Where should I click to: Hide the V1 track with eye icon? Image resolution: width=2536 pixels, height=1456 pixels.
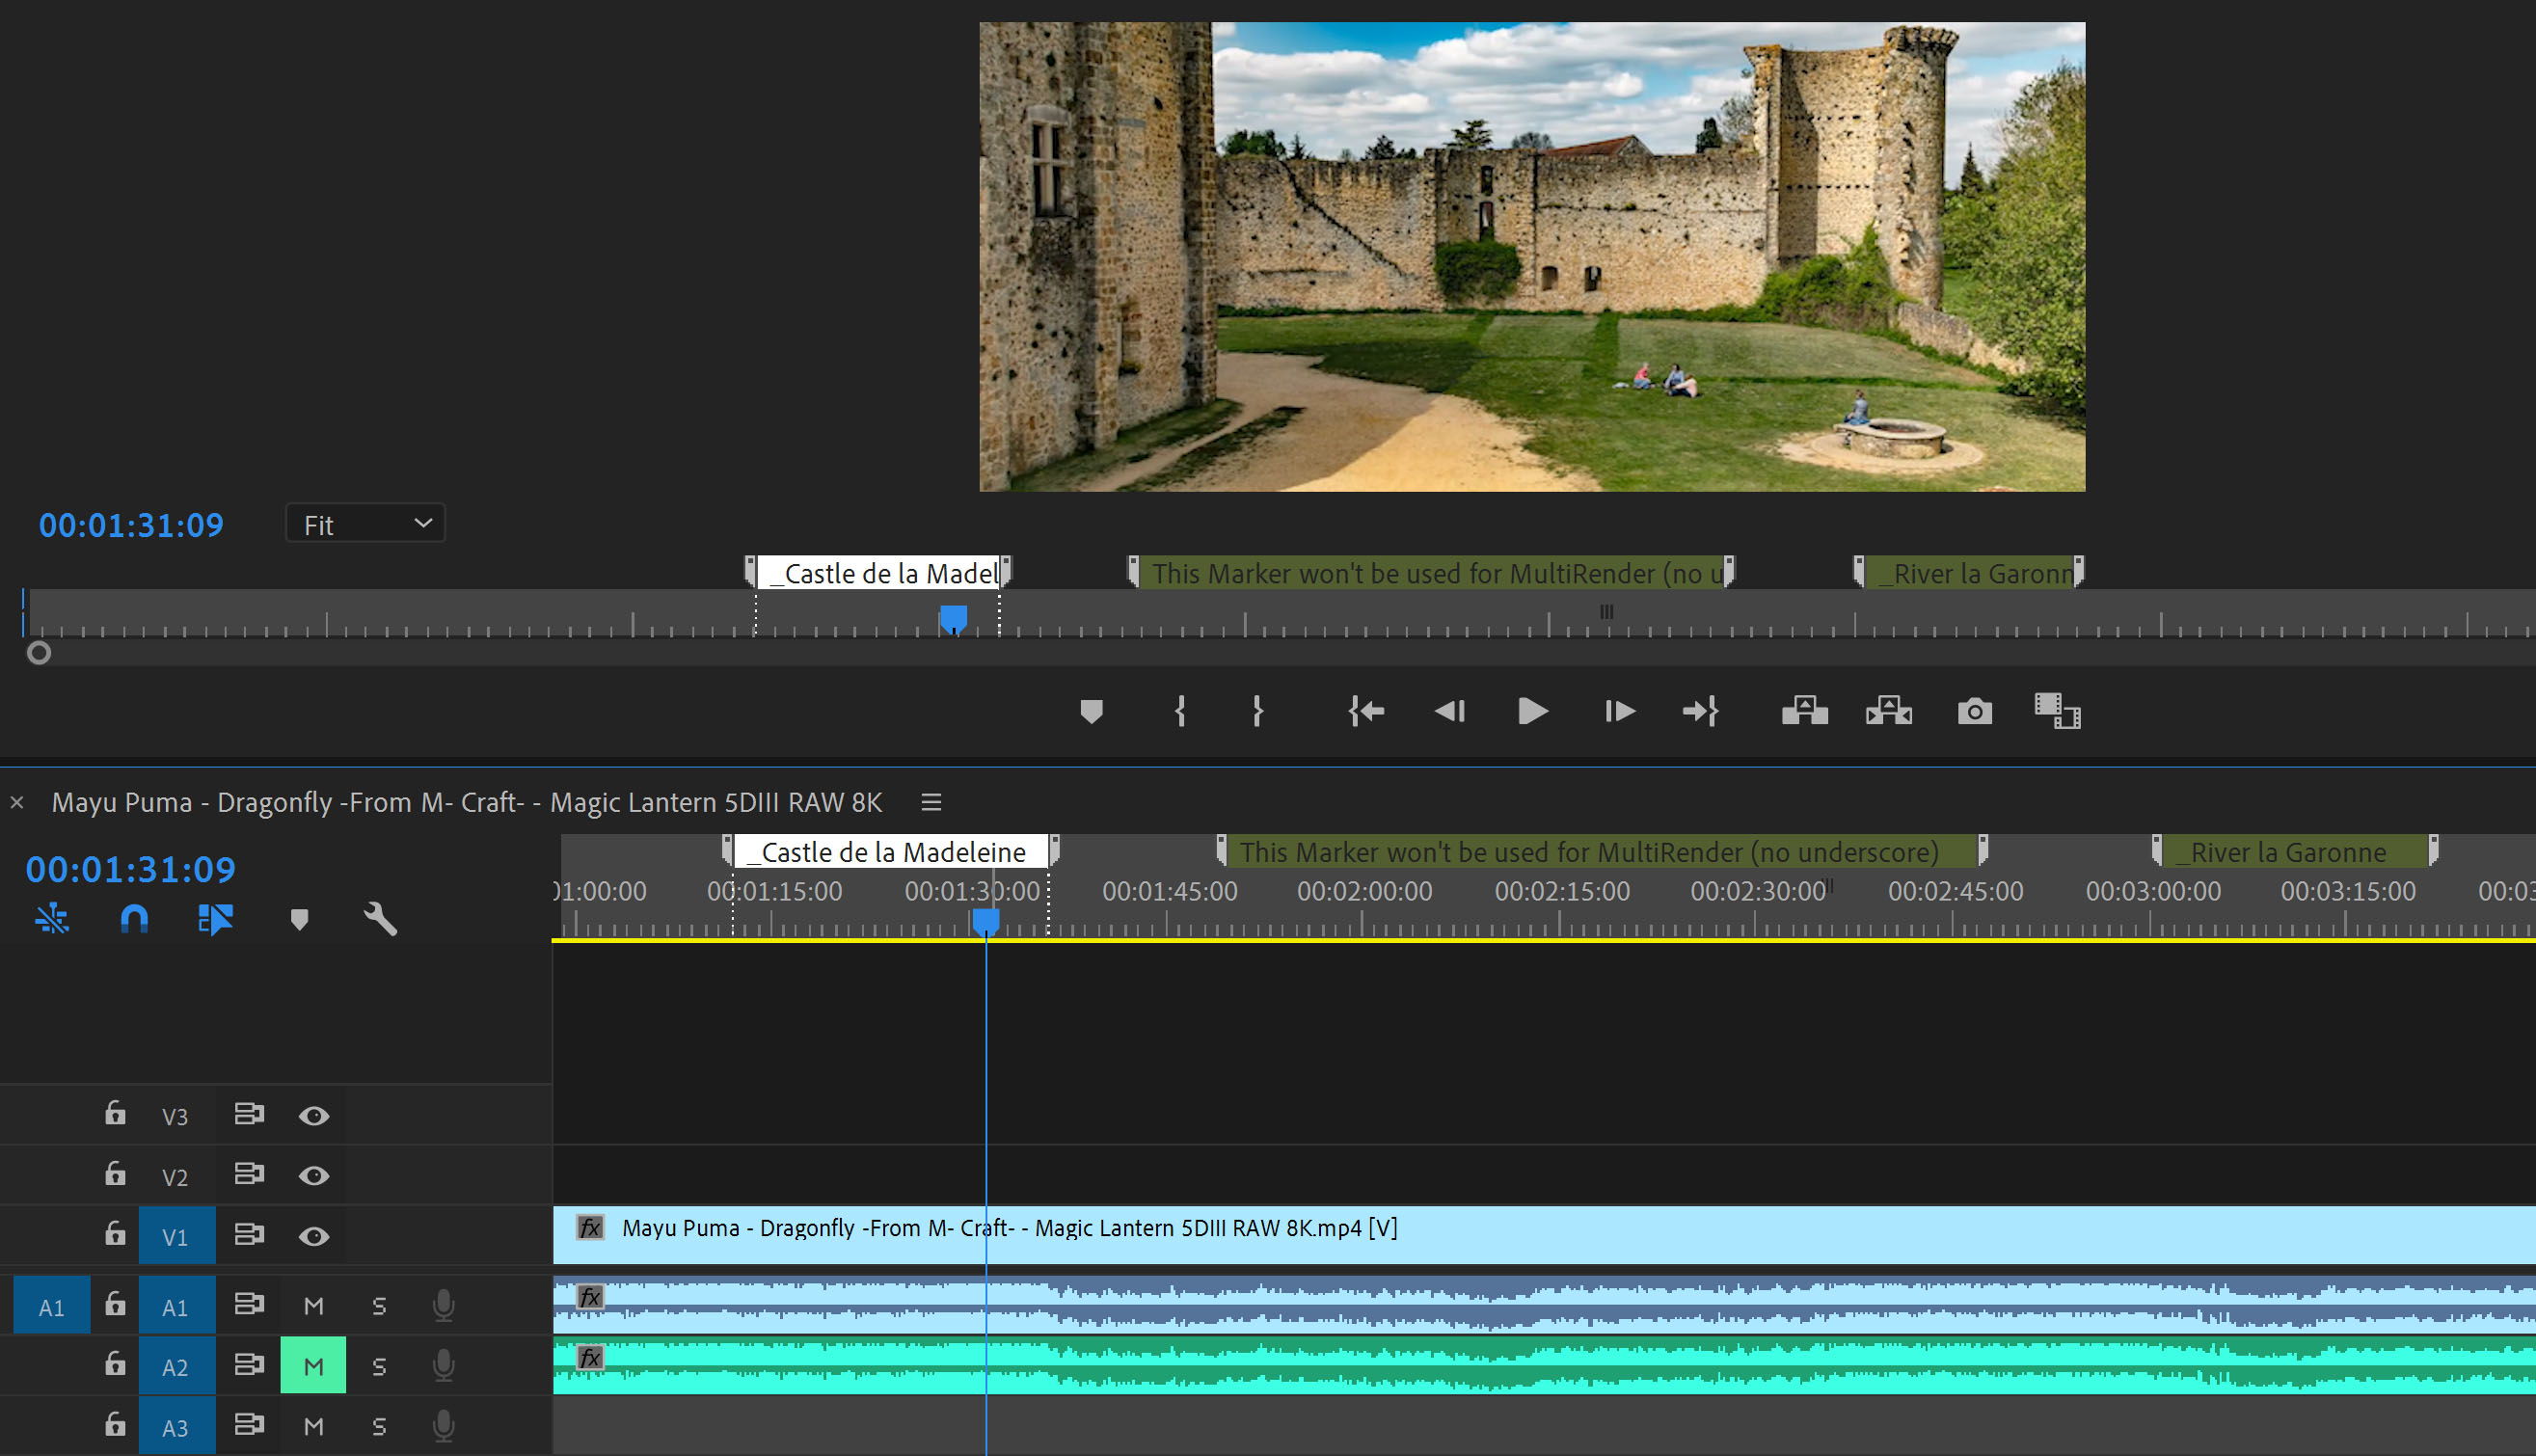pos(313,1236)
